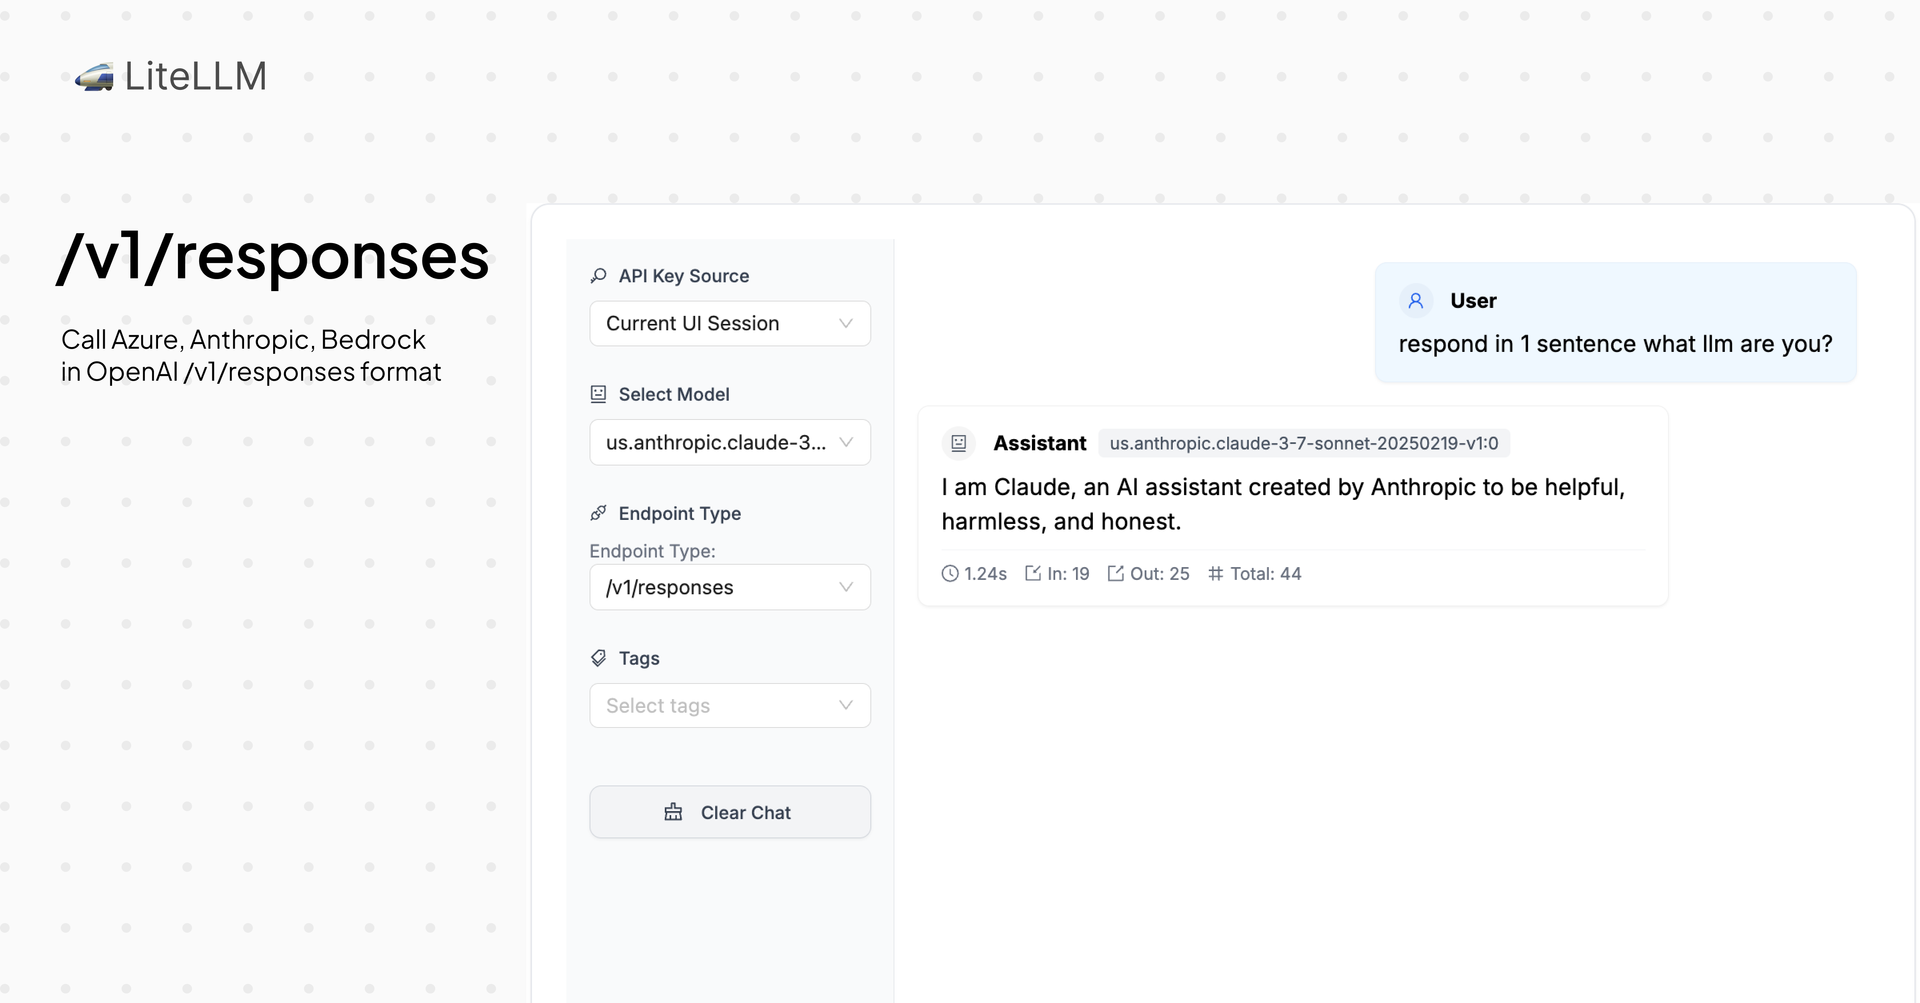Open the /v1/responses endpoint type dropdown
This screenshot has width=1920, height=1003.
[730, 588]
